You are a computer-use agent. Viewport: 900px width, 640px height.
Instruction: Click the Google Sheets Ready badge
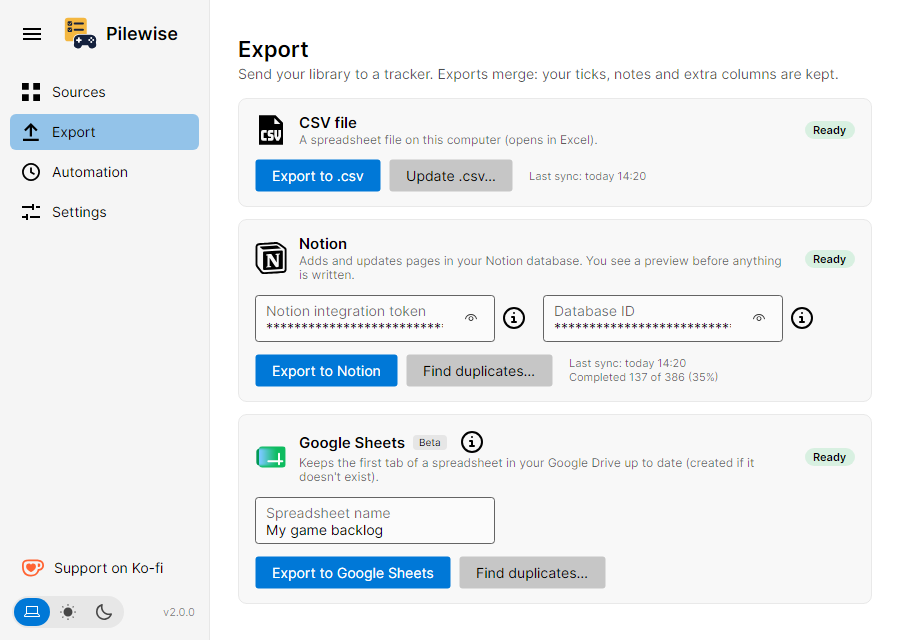point(829,457)
